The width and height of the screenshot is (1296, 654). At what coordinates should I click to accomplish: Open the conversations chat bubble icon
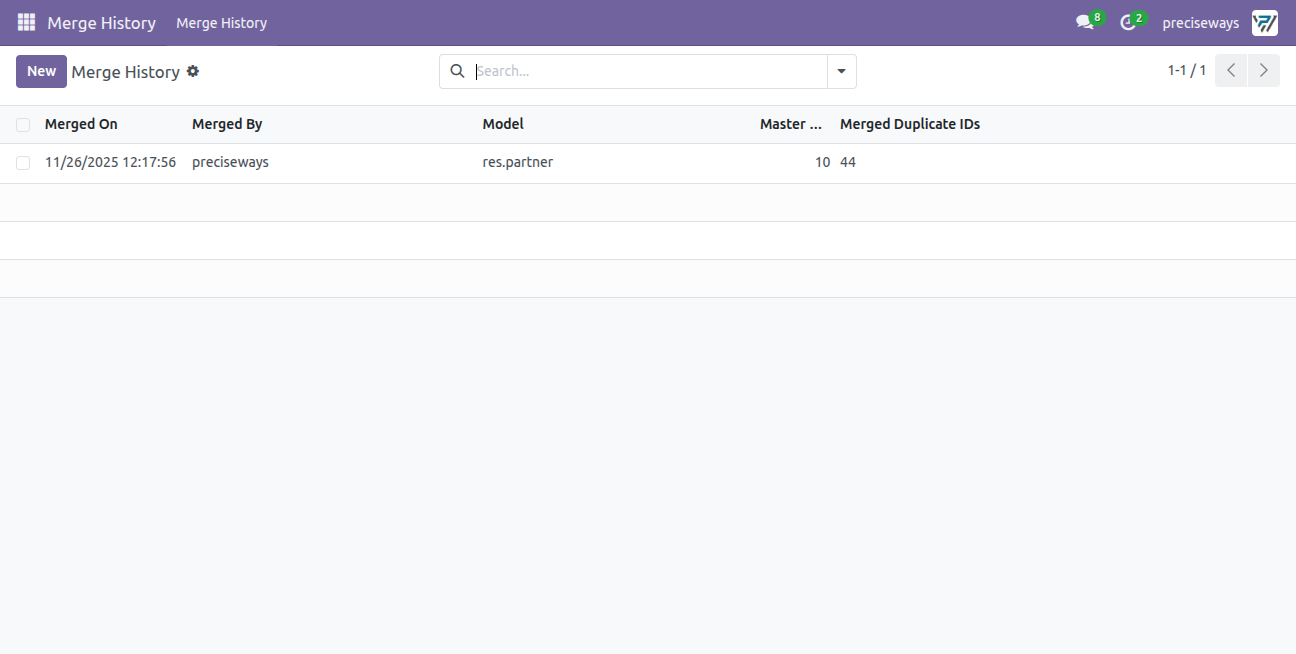click(x=1084, y=22)
